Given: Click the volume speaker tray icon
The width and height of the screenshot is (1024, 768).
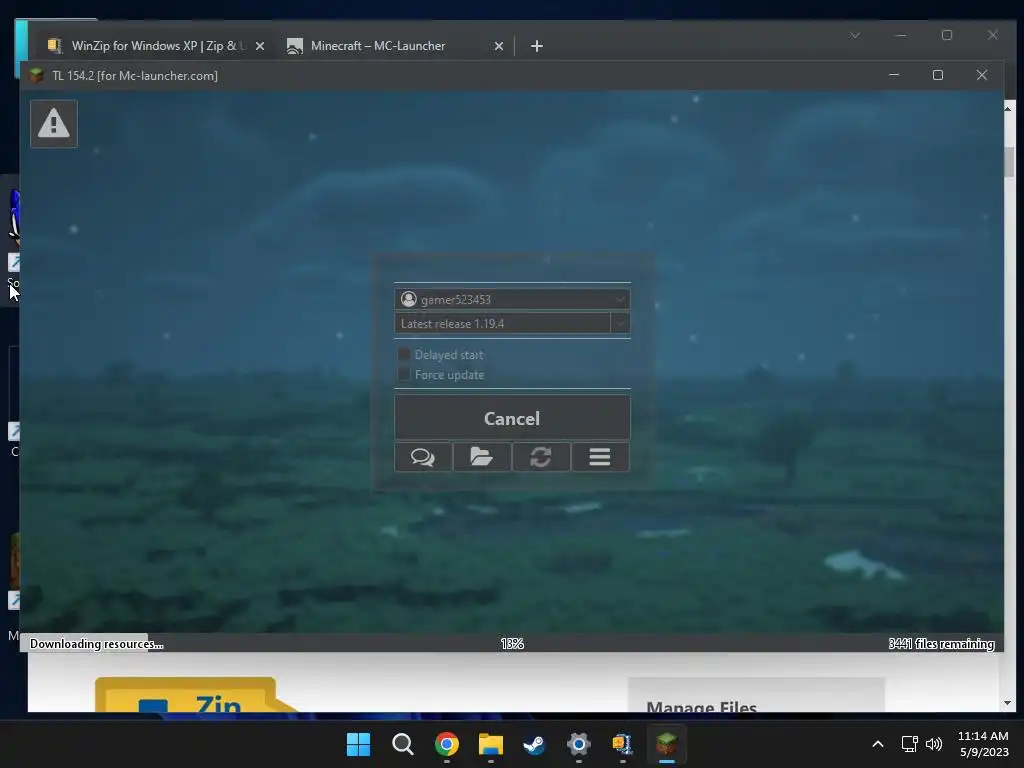Looking at the screenshot, I should click(934, 744).
